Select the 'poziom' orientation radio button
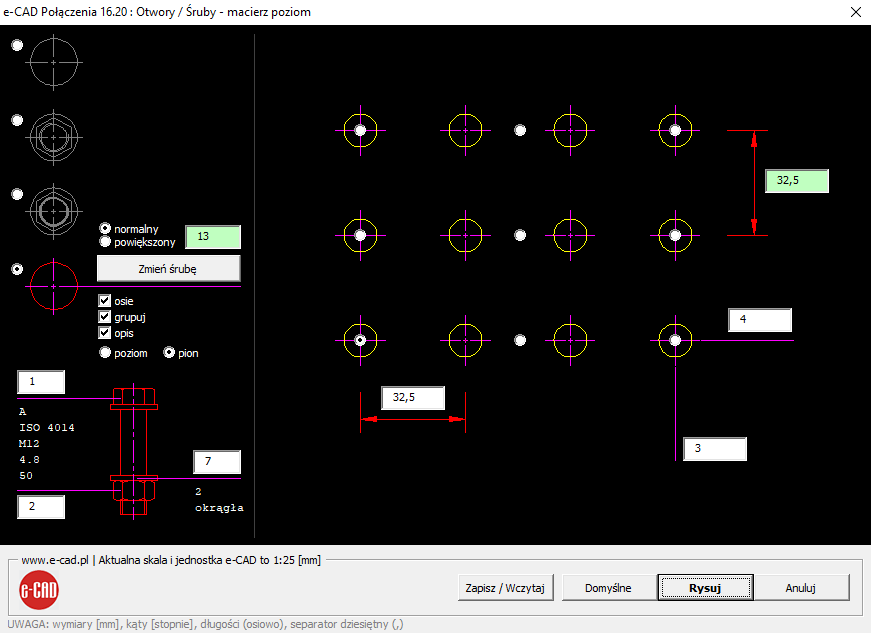 tap(105, 353)
